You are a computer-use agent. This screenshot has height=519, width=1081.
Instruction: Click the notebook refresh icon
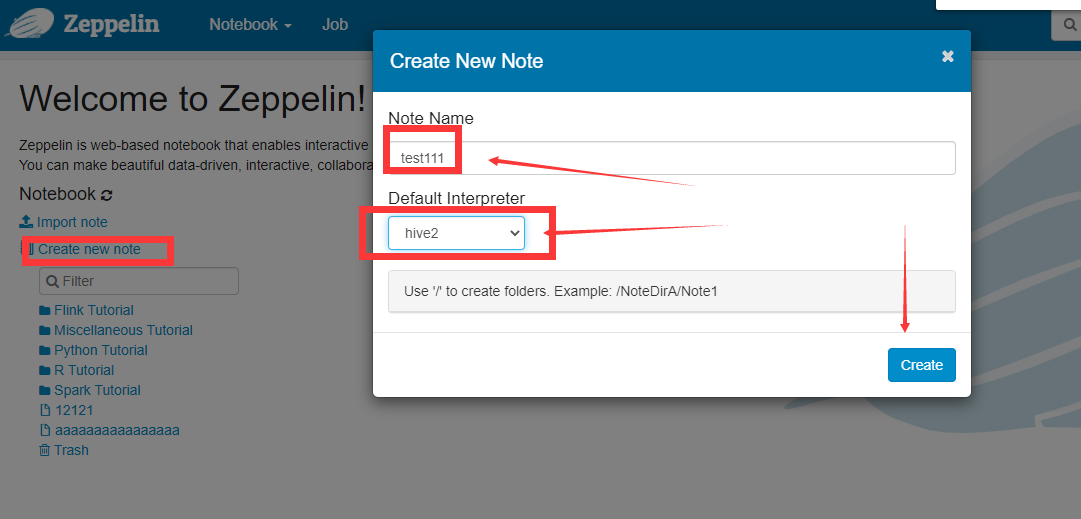coord(106,195)
